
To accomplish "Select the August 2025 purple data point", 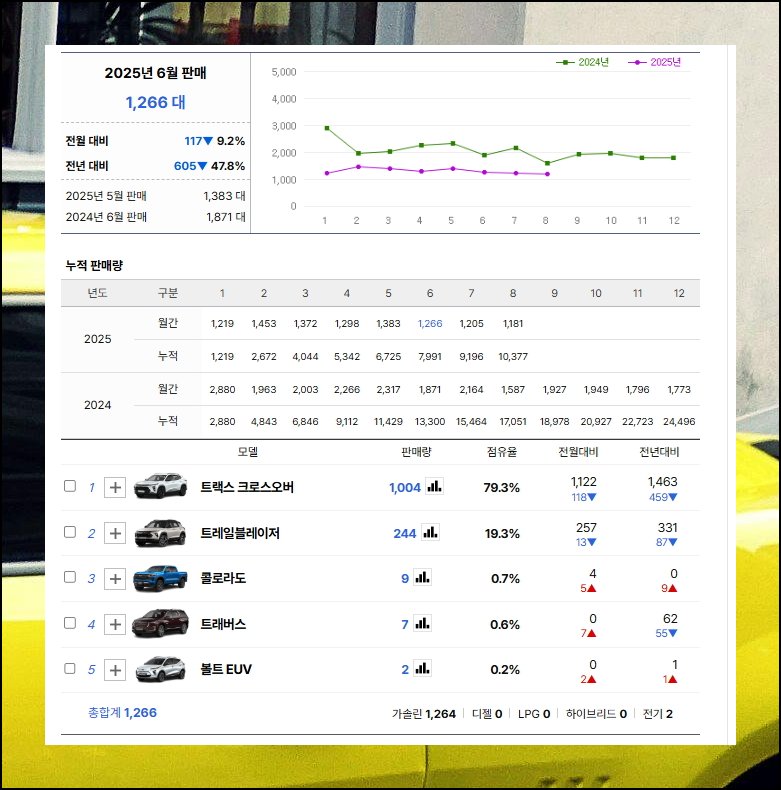I will click(548, 174).
